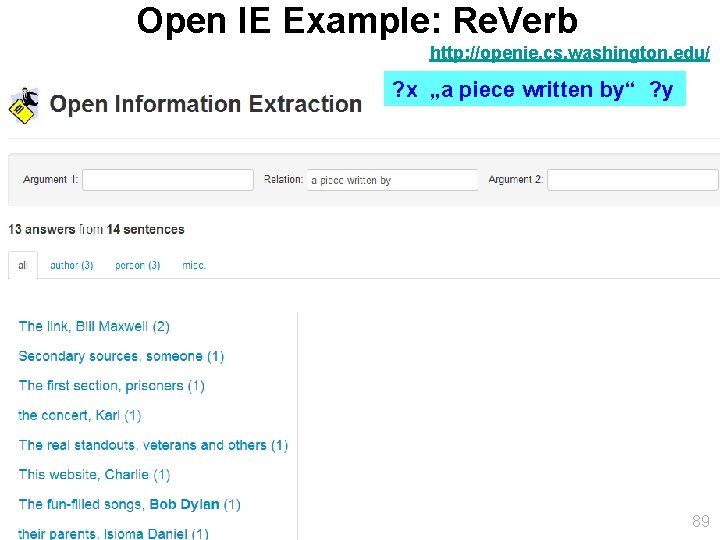Switch to the 'author (3)' tab

coord(72,265)
